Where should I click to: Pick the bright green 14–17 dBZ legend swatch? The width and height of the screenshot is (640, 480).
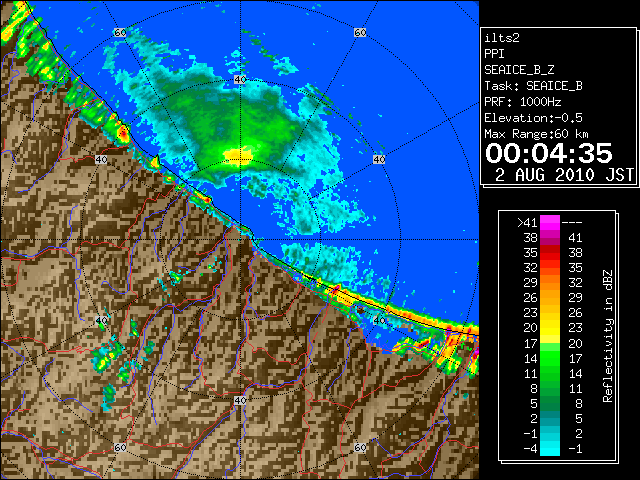point(550,358)
